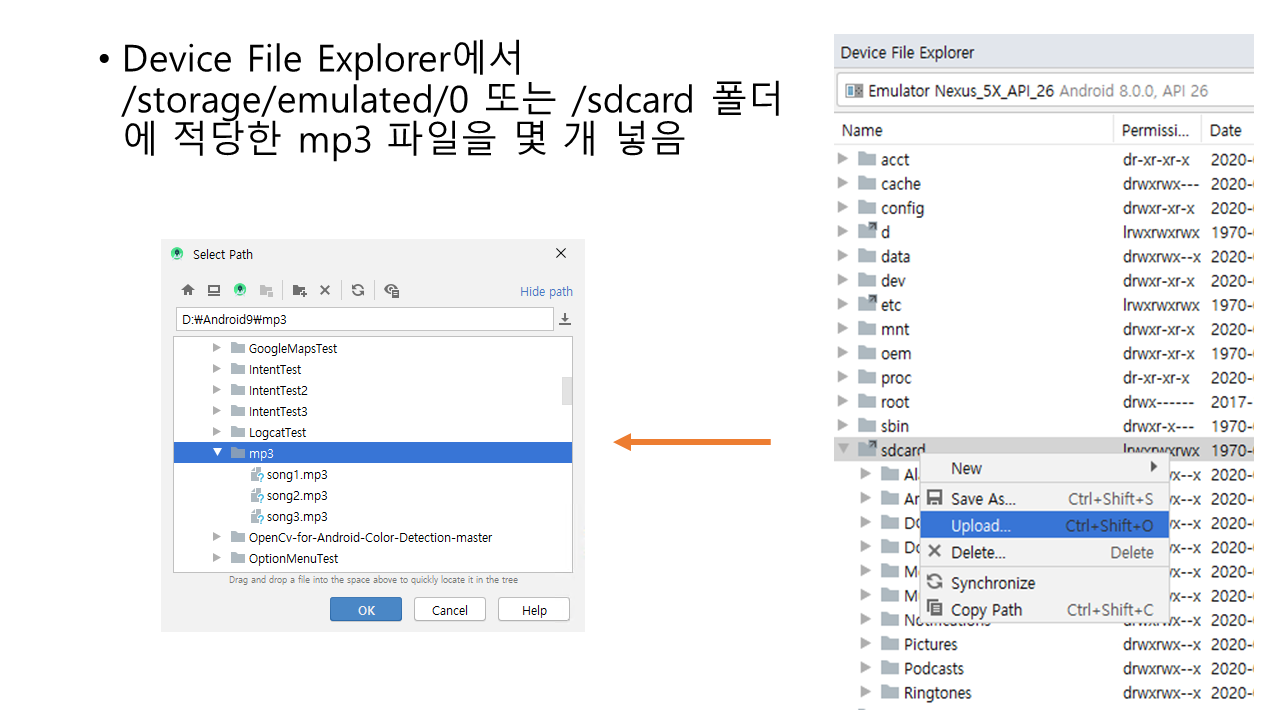This screenshot has width=1280, height=720.
Task: Open the New submenu in context menu
Action: click(x=966, y=468)
